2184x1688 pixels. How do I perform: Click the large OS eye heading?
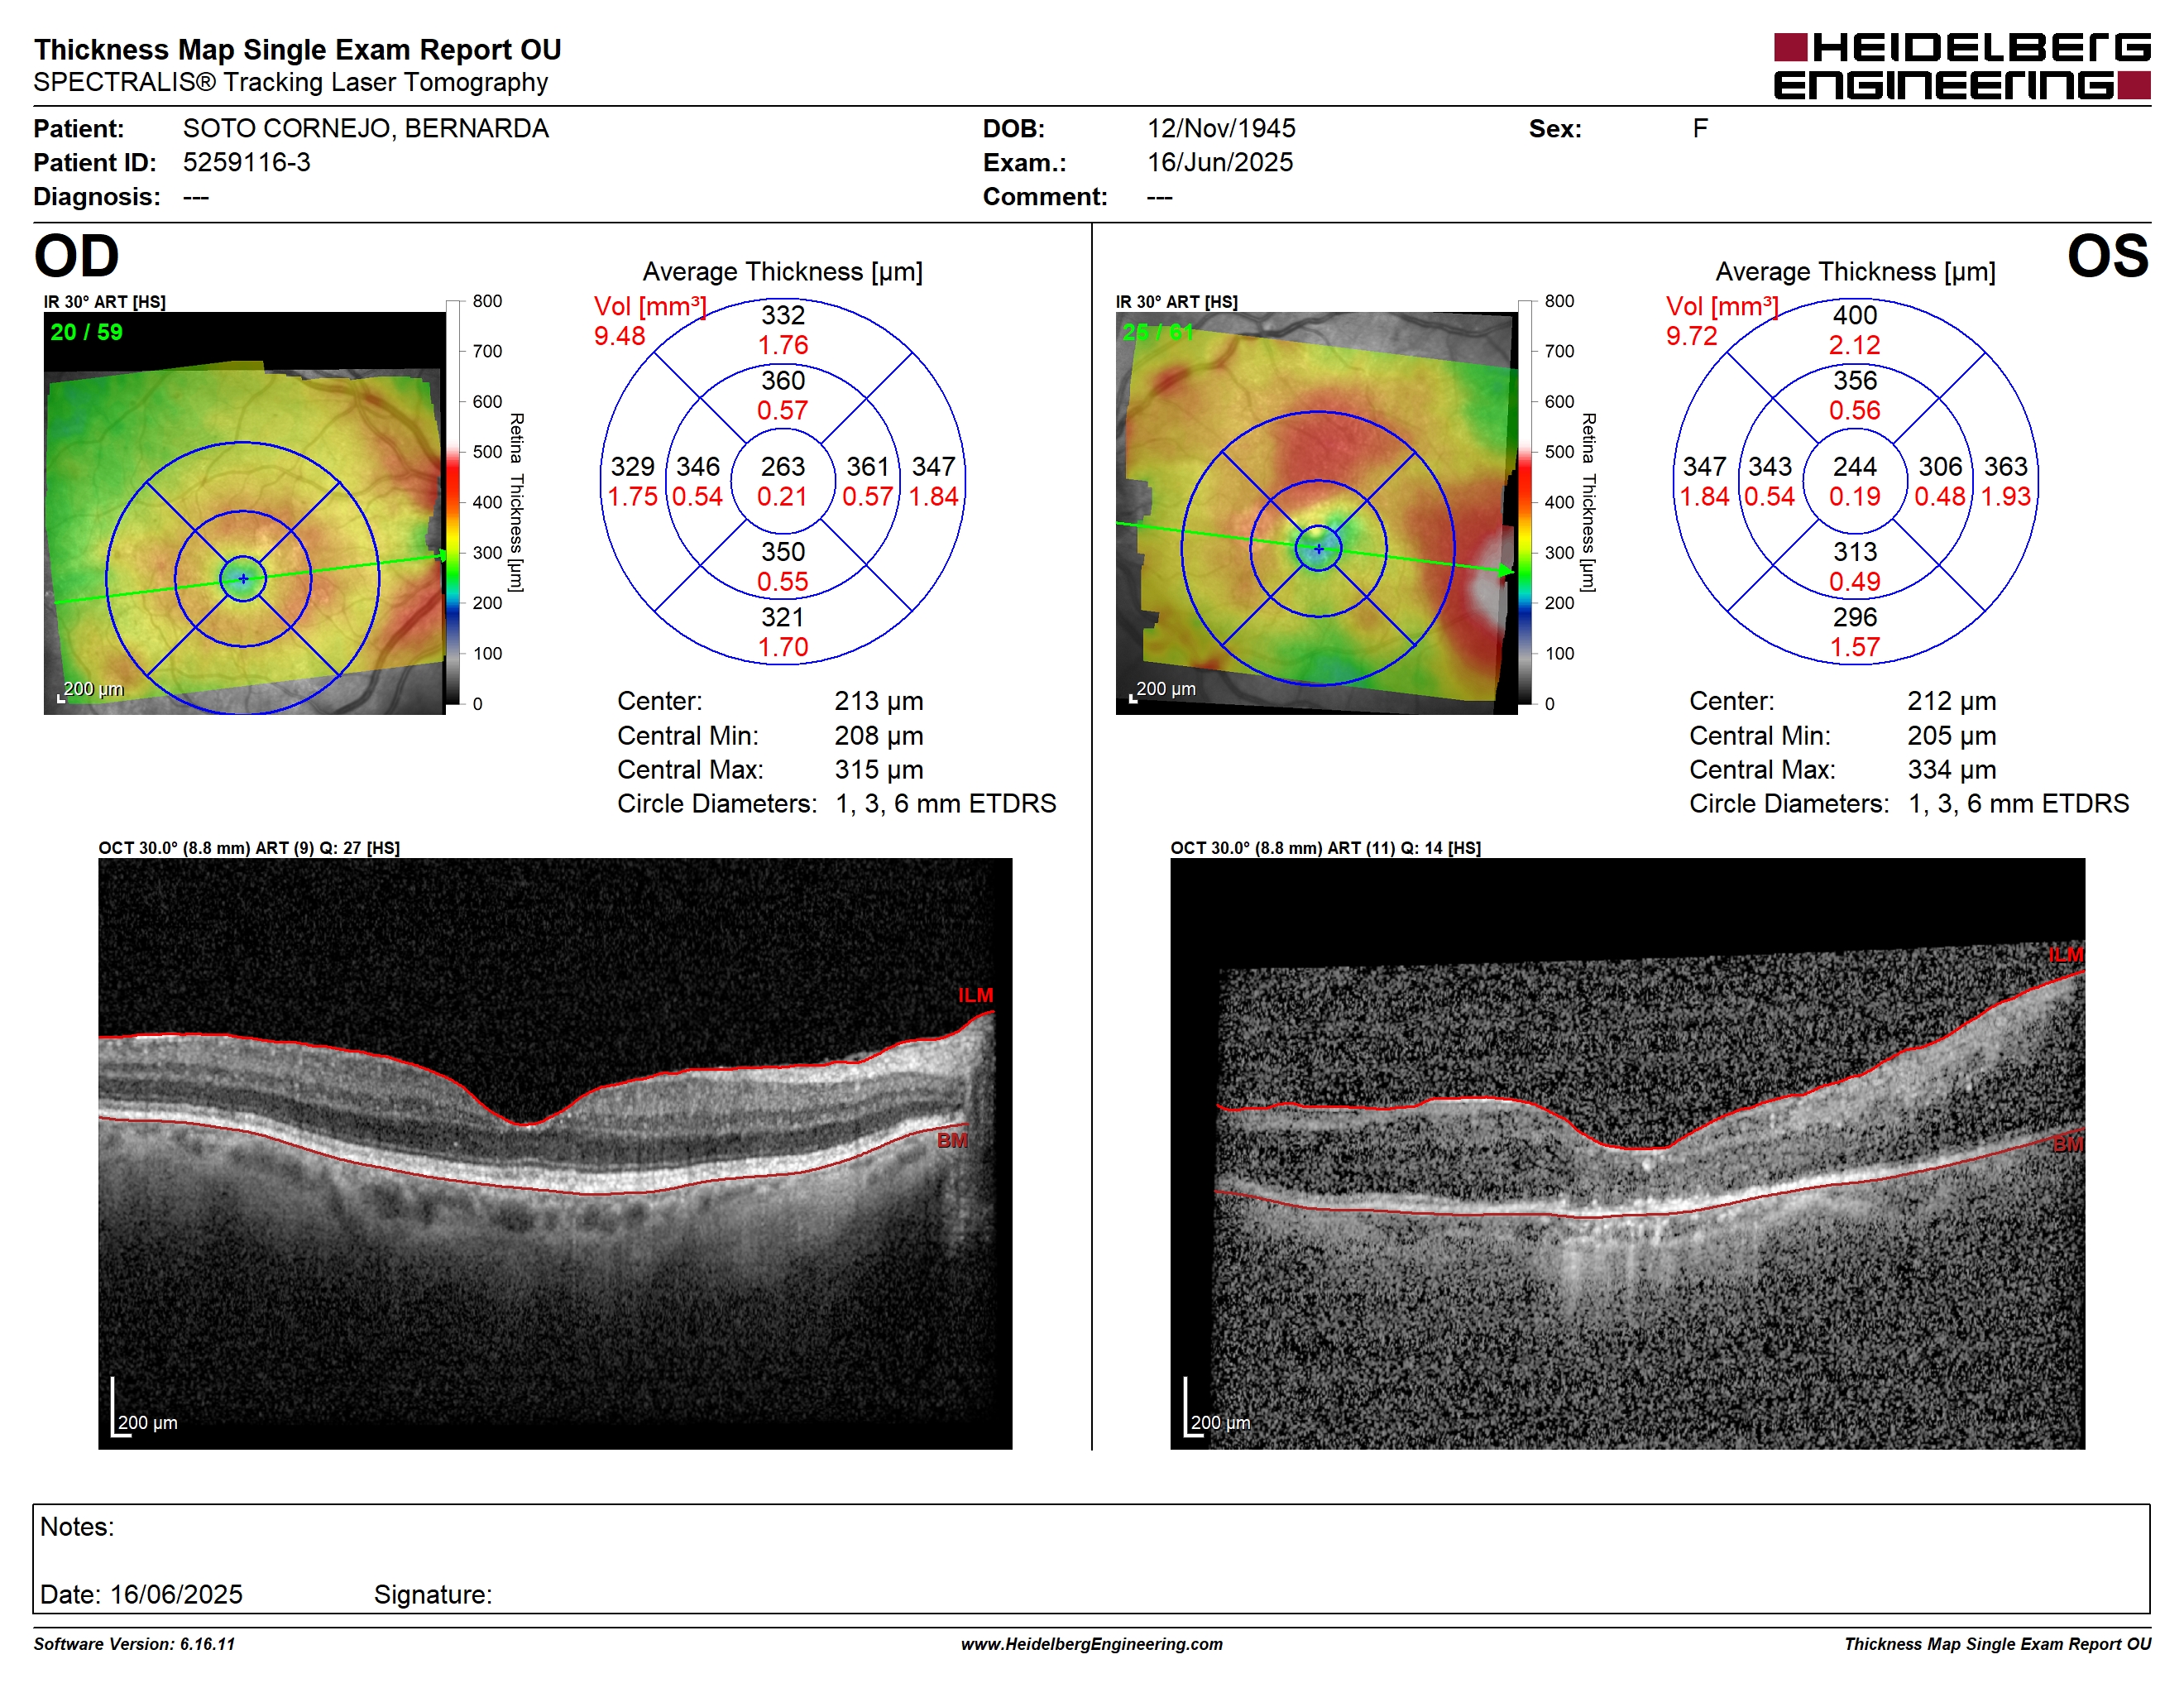tap(2108, 256)
